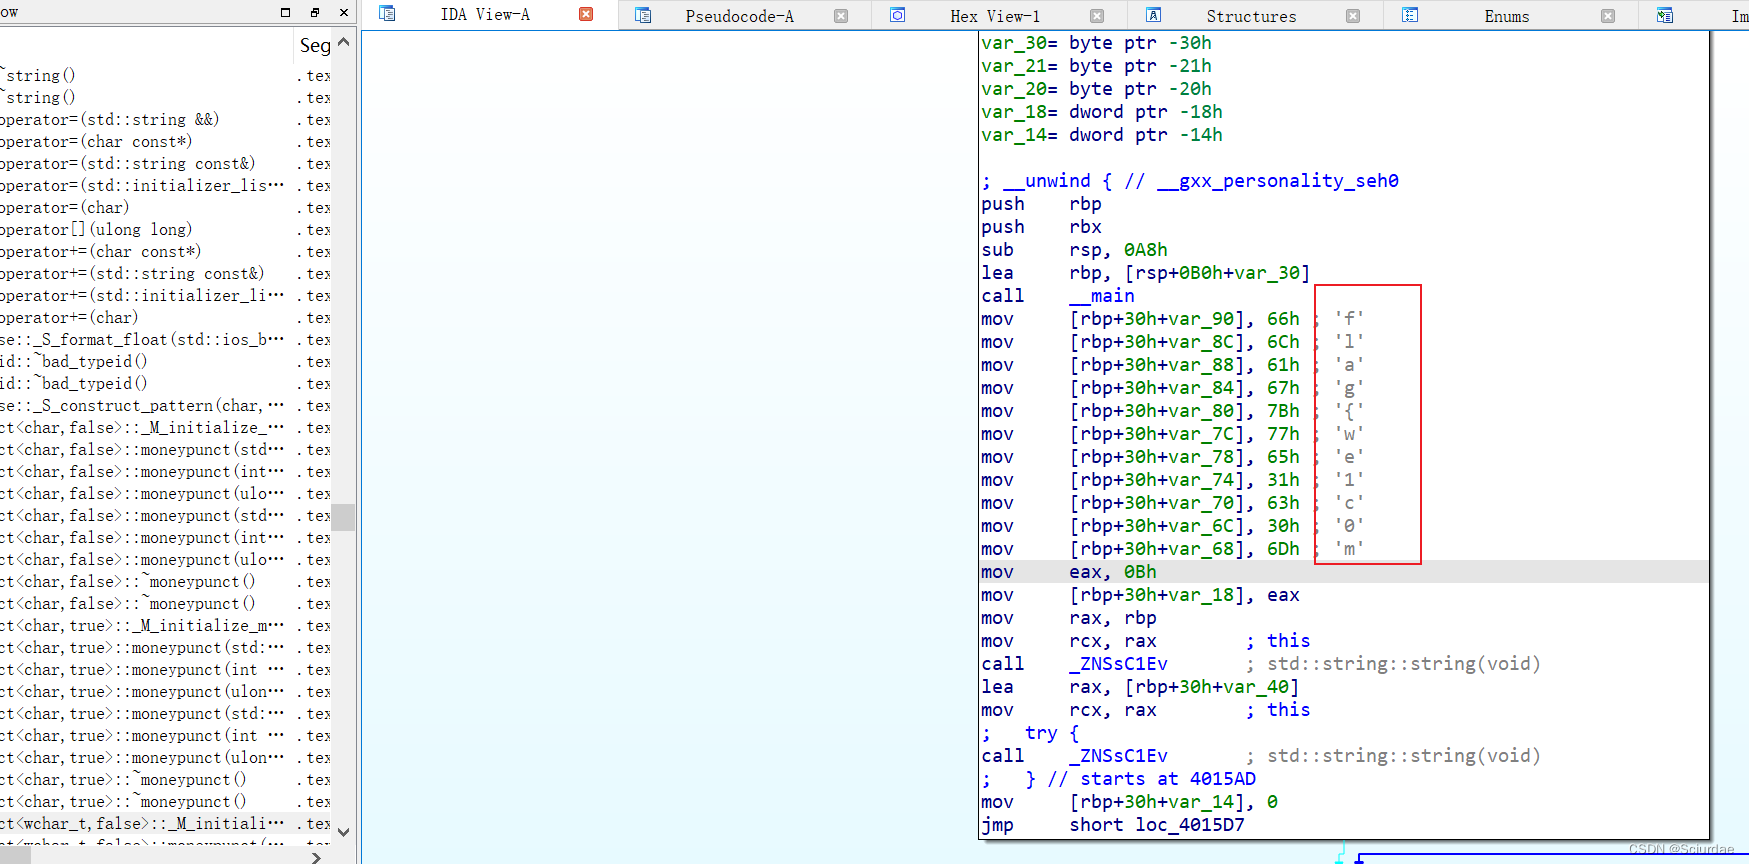Click the Structures tab icon
This screenshot has width=1749, height=864.
click(1153, 15)
